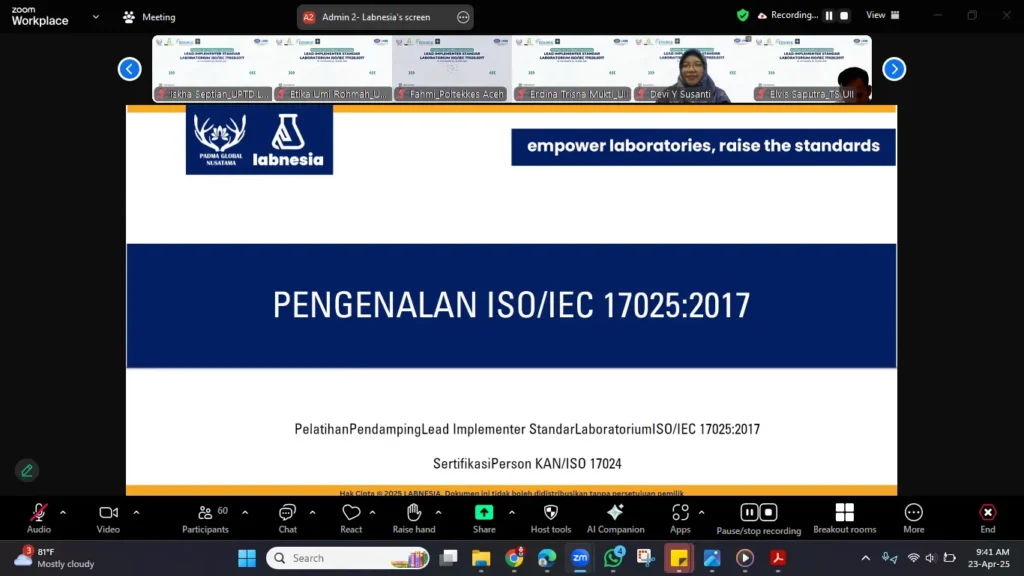Select Fahmi_Poltekkes Aceh video thumbnail
The width and height of the screenshot is (1024, 576).
point(452,69)
